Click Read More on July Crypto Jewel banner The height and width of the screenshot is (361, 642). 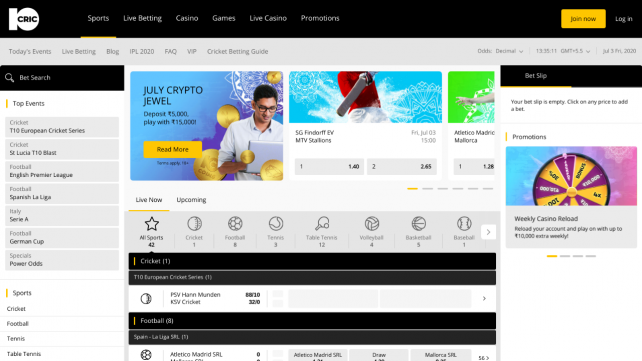172,149
